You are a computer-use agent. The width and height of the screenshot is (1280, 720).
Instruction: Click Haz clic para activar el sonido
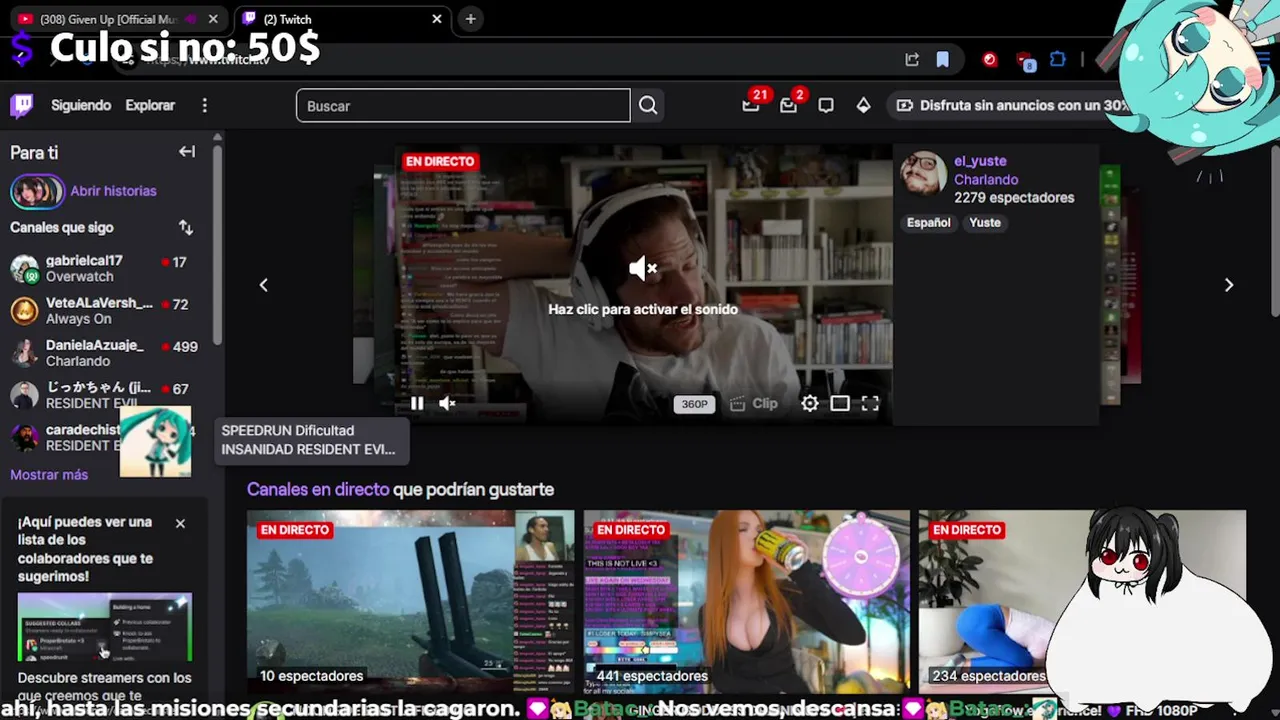point(643,309)
